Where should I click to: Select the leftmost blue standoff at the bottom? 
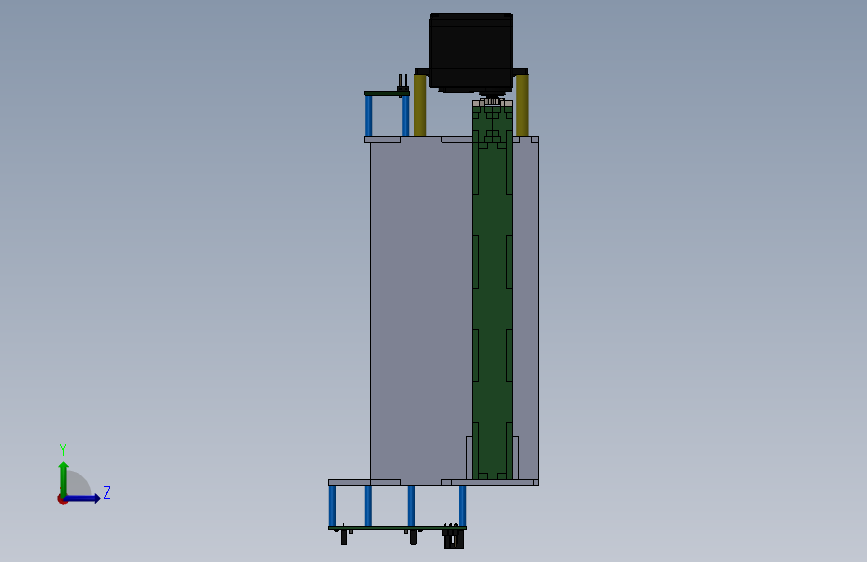[332, 506]
